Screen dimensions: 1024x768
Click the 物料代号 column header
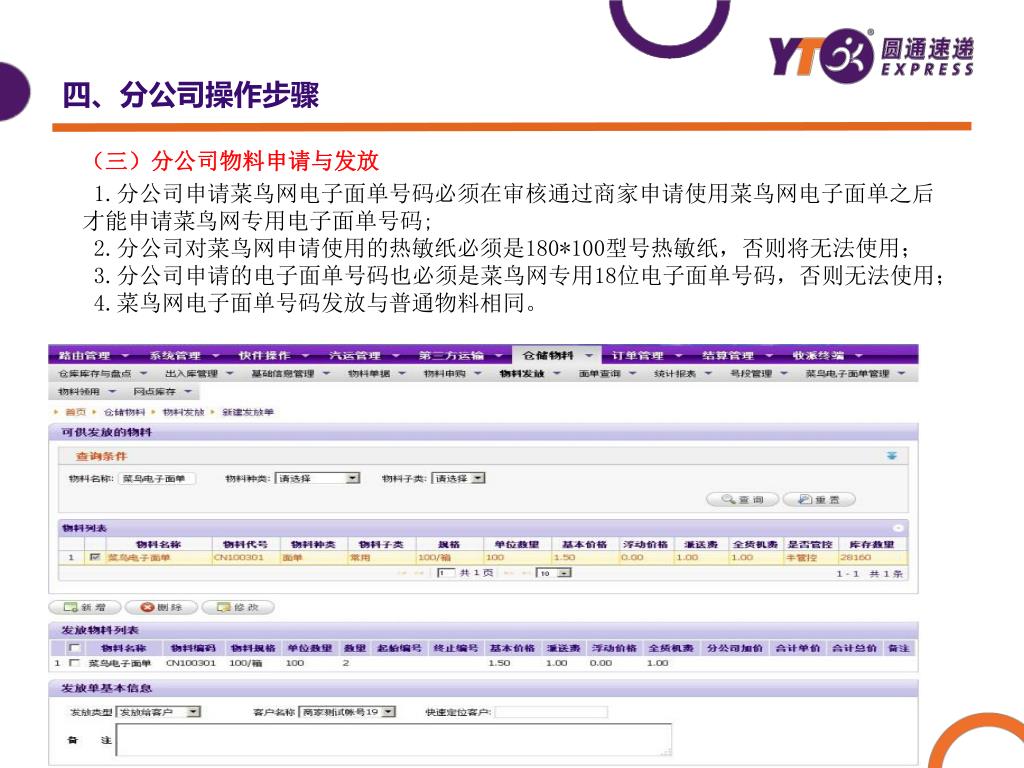pos(246,544)
